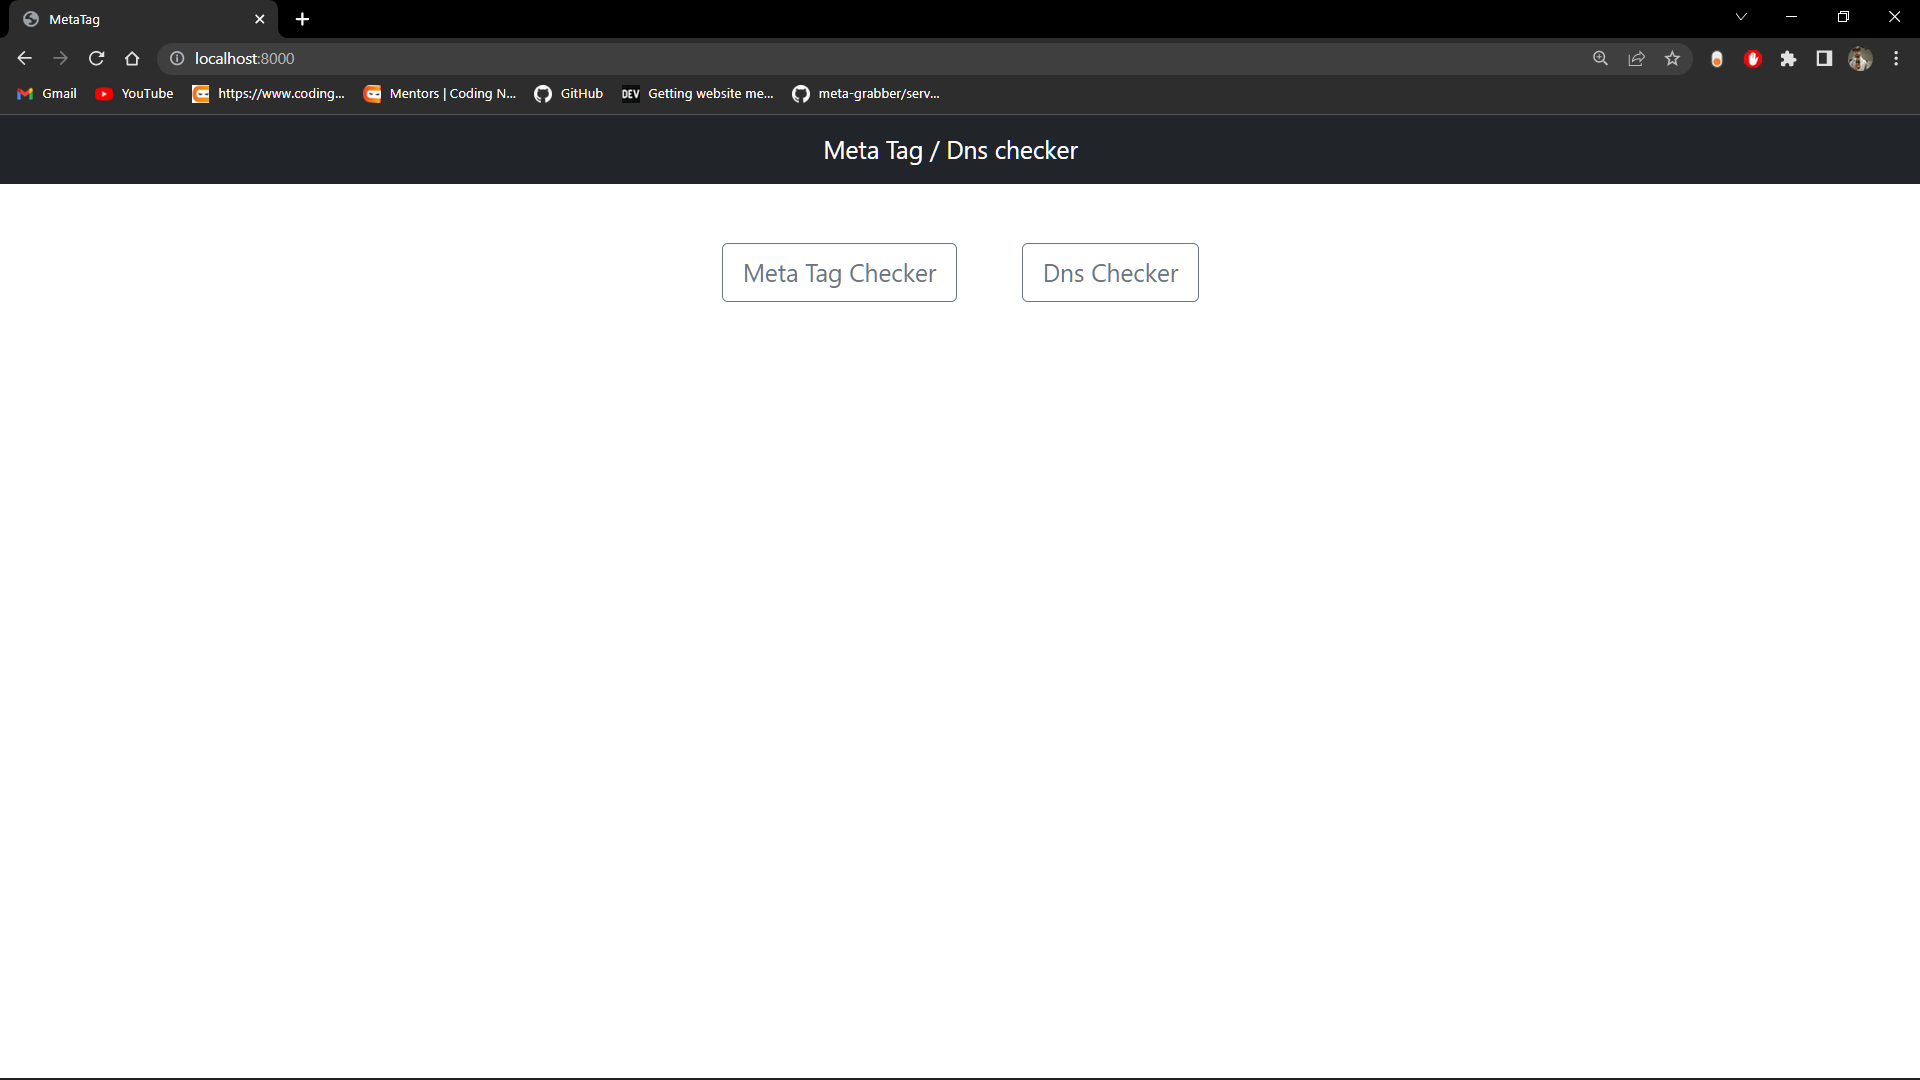Open the tab search dropdown arrow
This screenshot has height=1080, width=1920.
pos(1741,16)
